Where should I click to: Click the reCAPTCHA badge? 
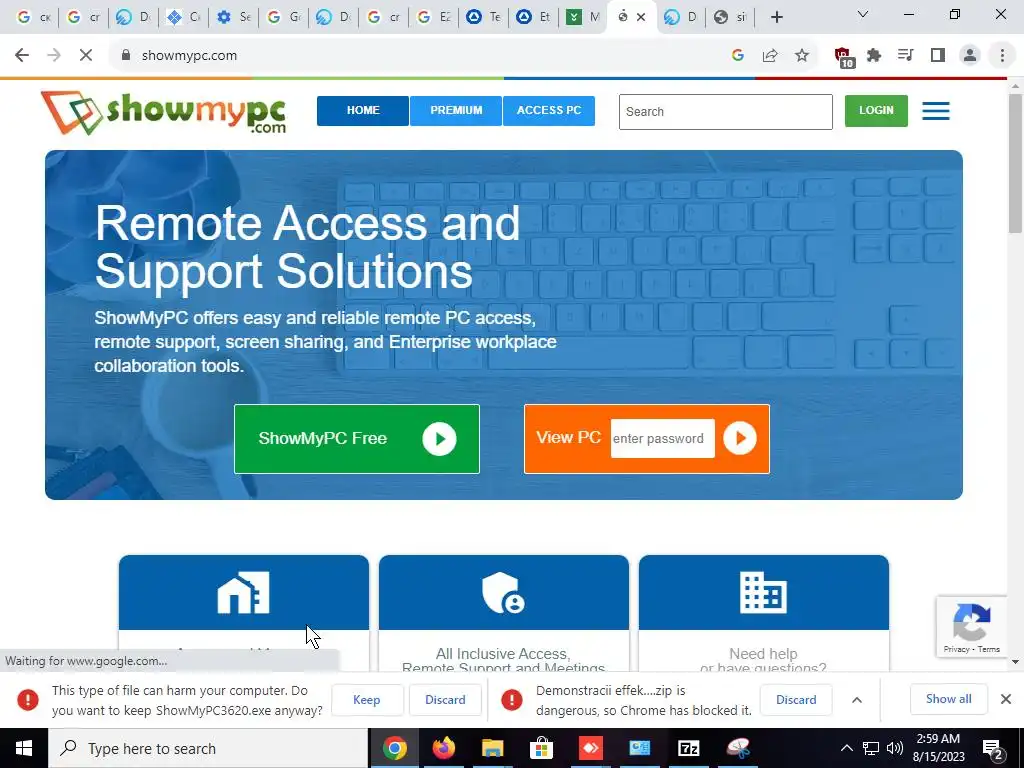[x=972, y=626]
